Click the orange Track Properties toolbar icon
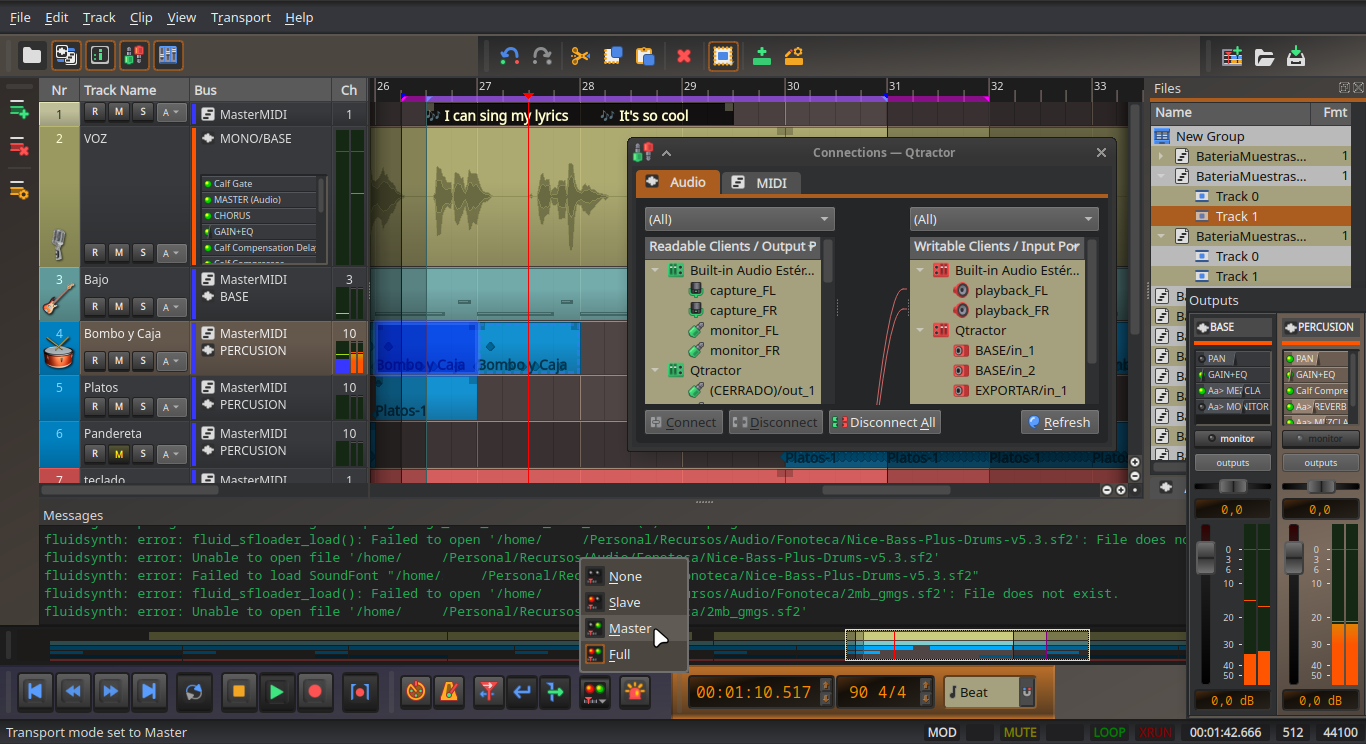Viewport: 1366px width, 744px height. pyautogui.click(x=795, y=56)
